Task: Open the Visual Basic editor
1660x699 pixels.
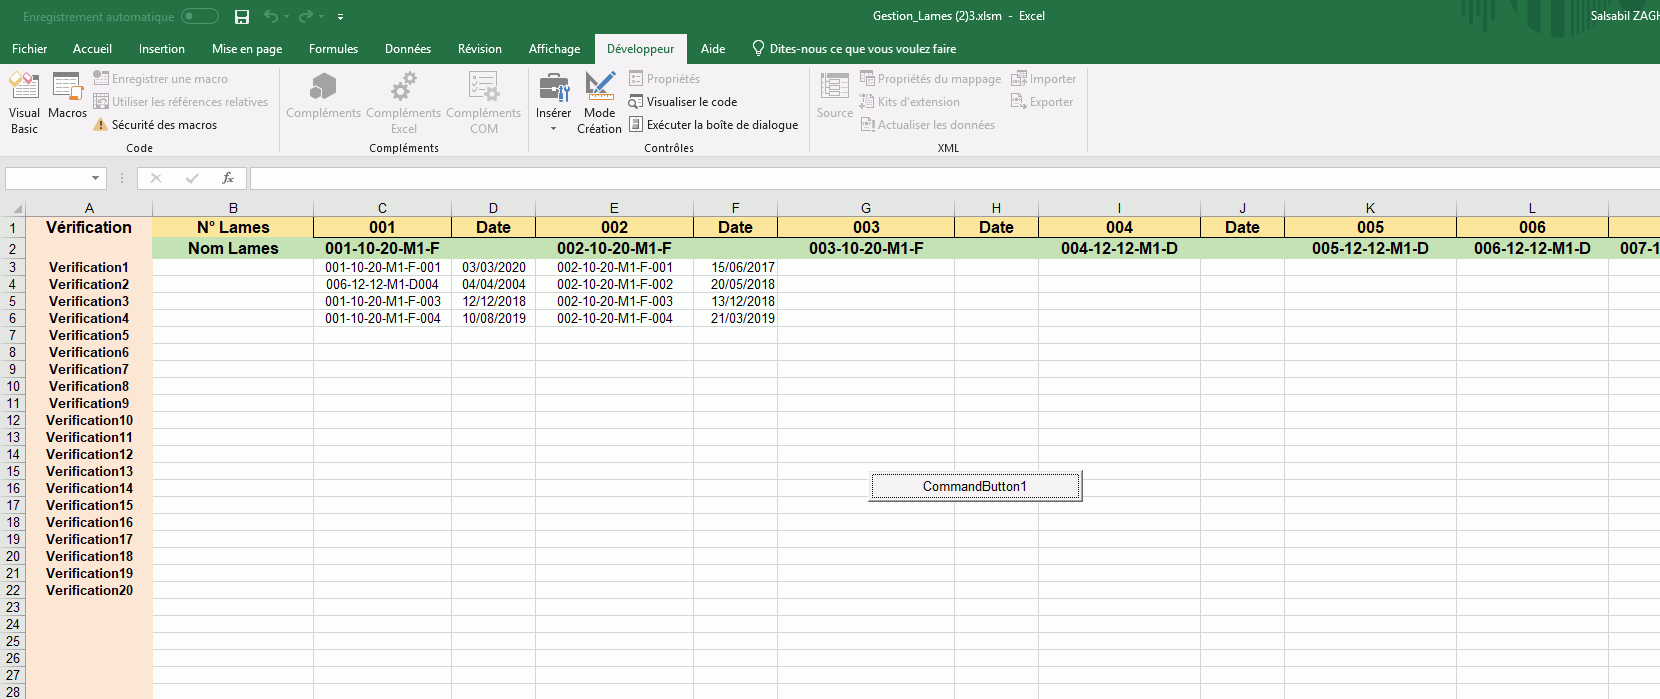Action: (x=24, y=102)
